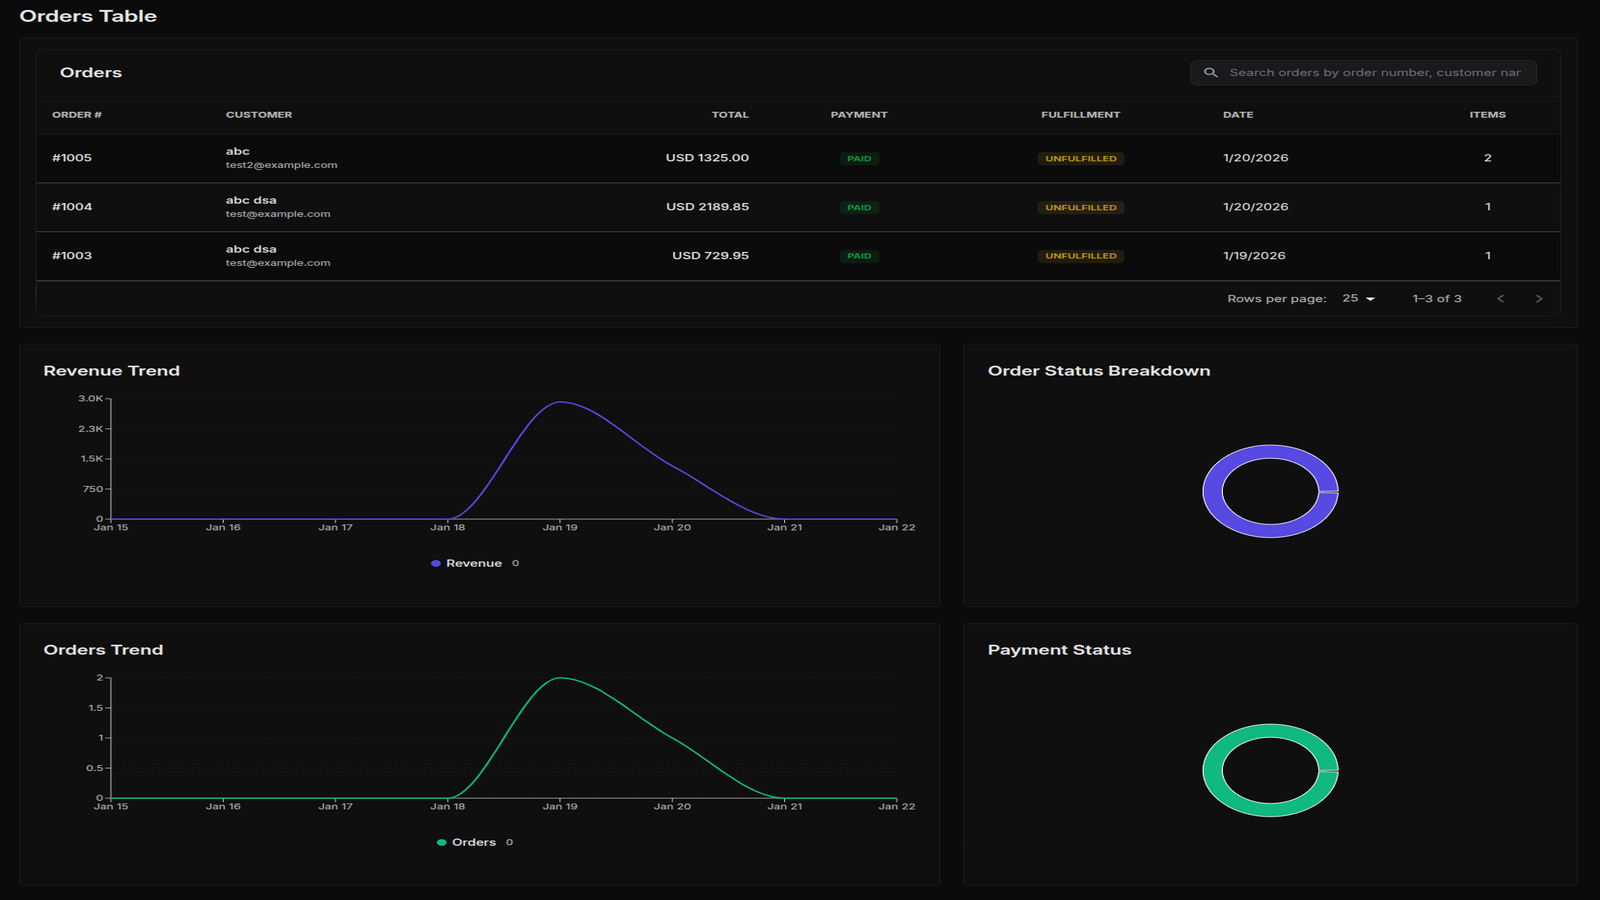Click inside the order search input field
This screenshot has width=1600, height=900.
[1370, 72]
